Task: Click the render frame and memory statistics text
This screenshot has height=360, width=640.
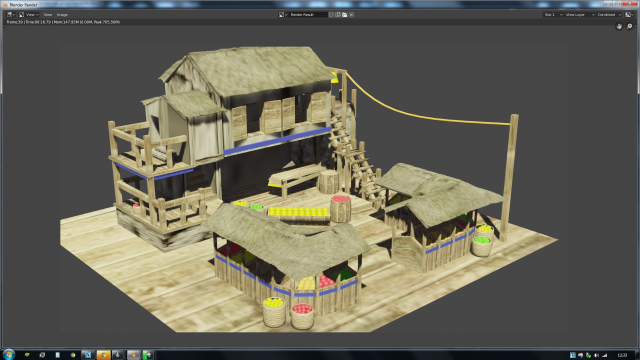Action: (x=63, y=22)
